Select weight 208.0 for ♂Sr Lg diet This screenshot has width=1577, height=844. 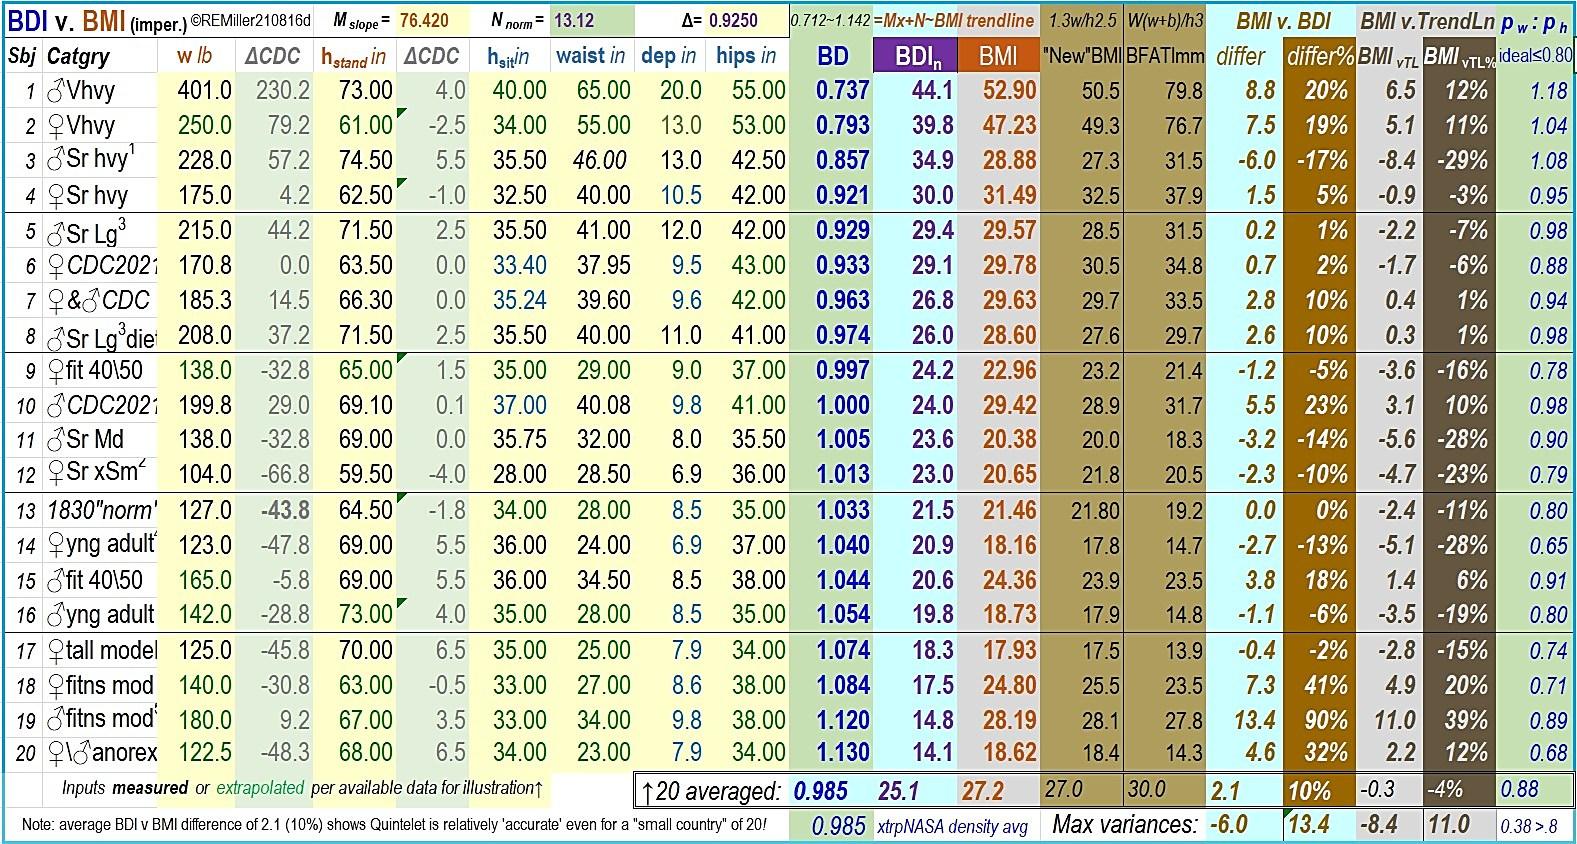click(205, 336)
